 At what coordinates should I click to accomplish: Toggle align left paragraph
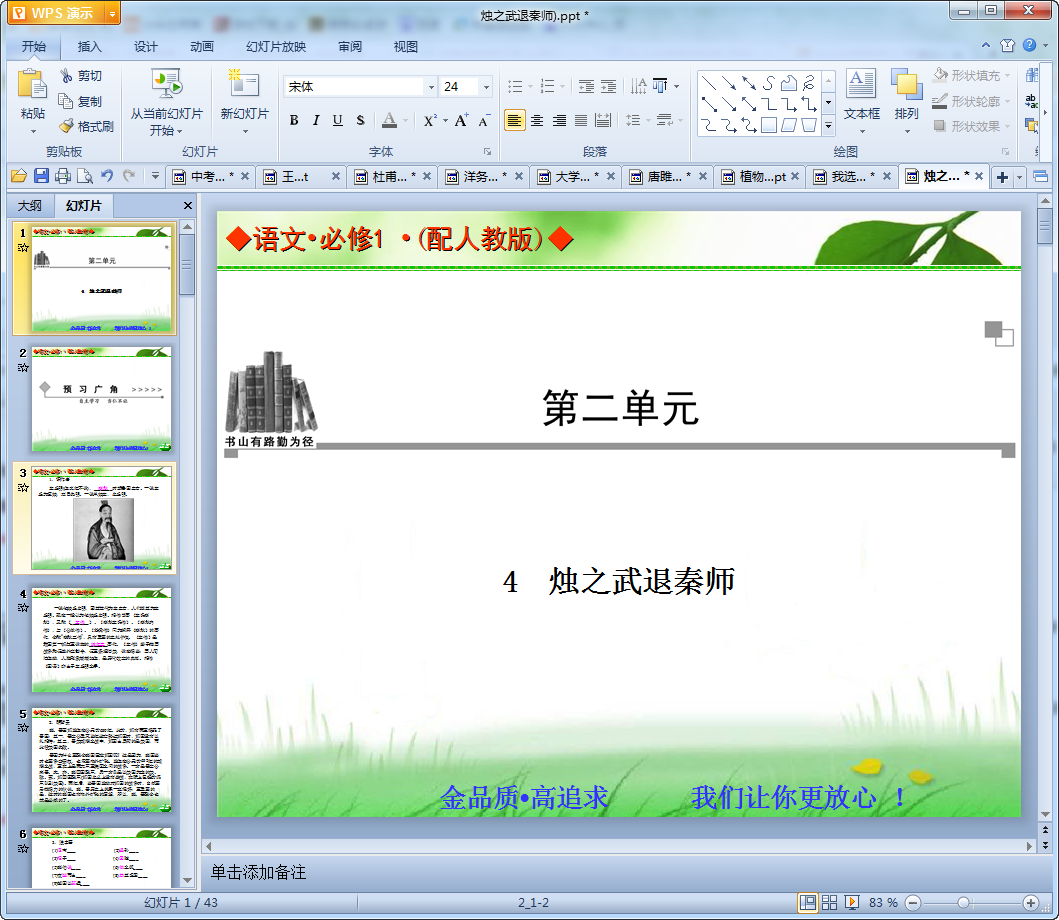[515, 120]
